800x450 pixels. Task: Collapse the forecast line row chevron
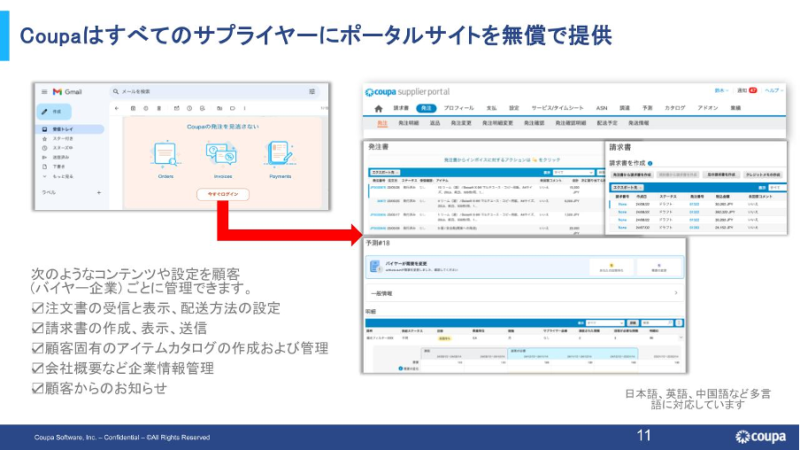(680, 338)
